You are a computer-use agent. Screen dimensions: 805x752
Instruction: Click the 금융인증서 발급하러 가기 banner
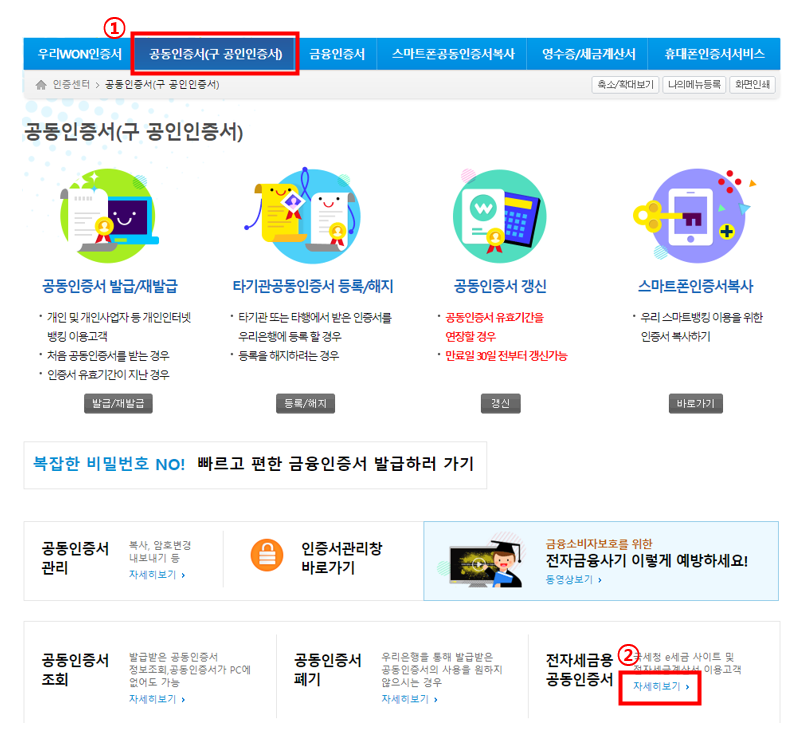pyautogui.click(x=255, y=465)
